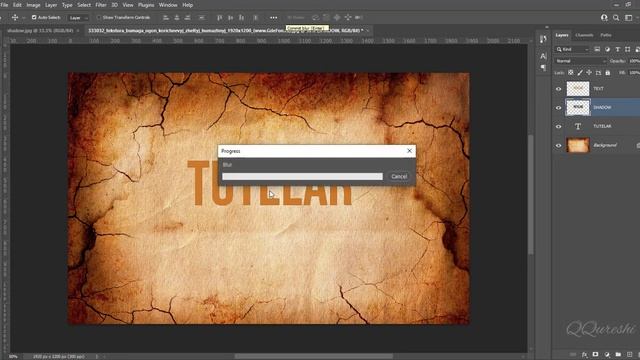Select the Background layer thumbnail
Image resolution: width=640 pixels, height=360 pixels.
click(x=578, y=145)
